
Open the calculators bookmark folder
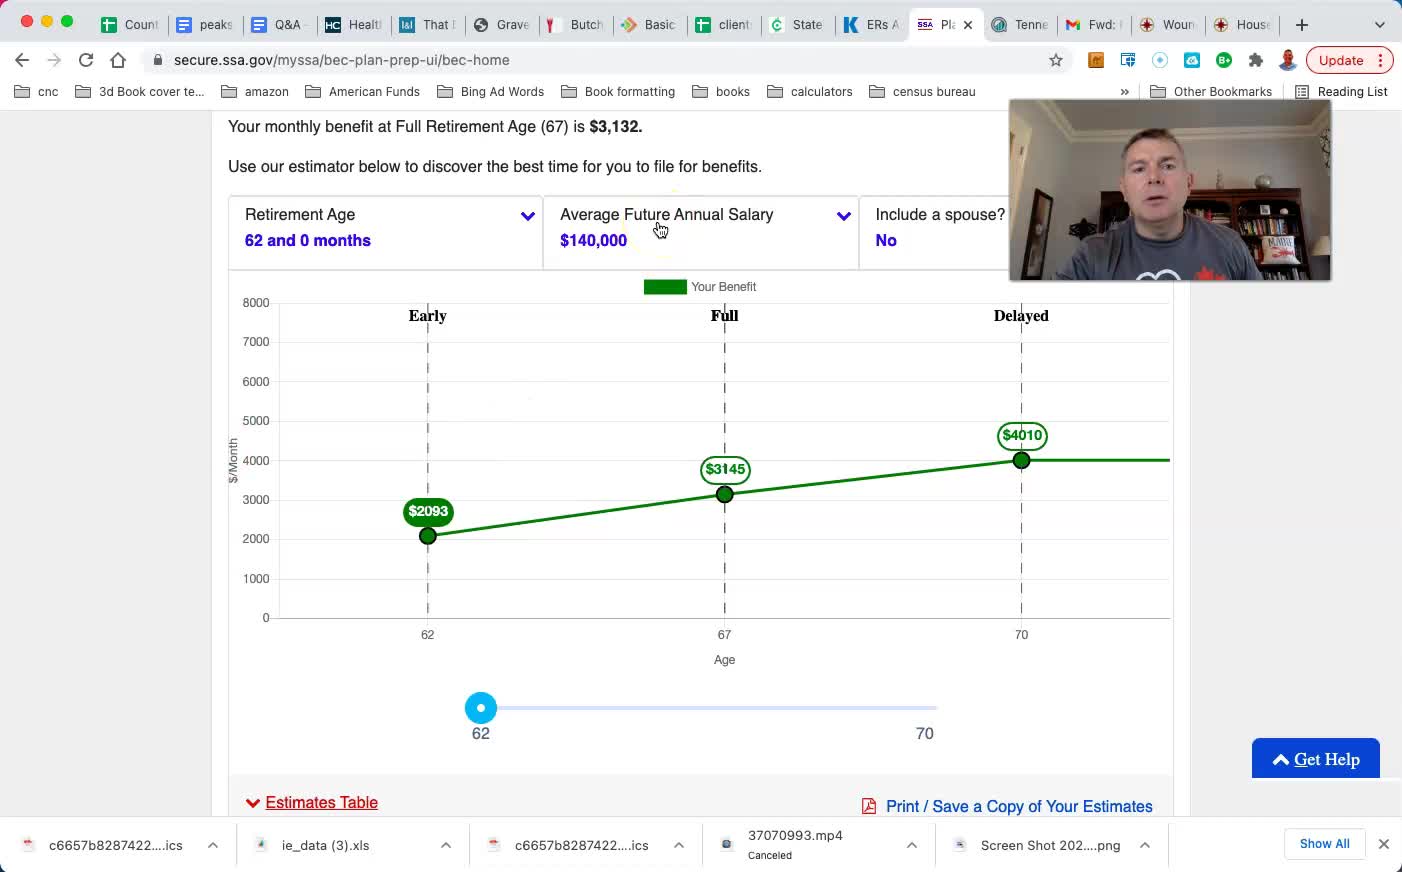[810, 91]
